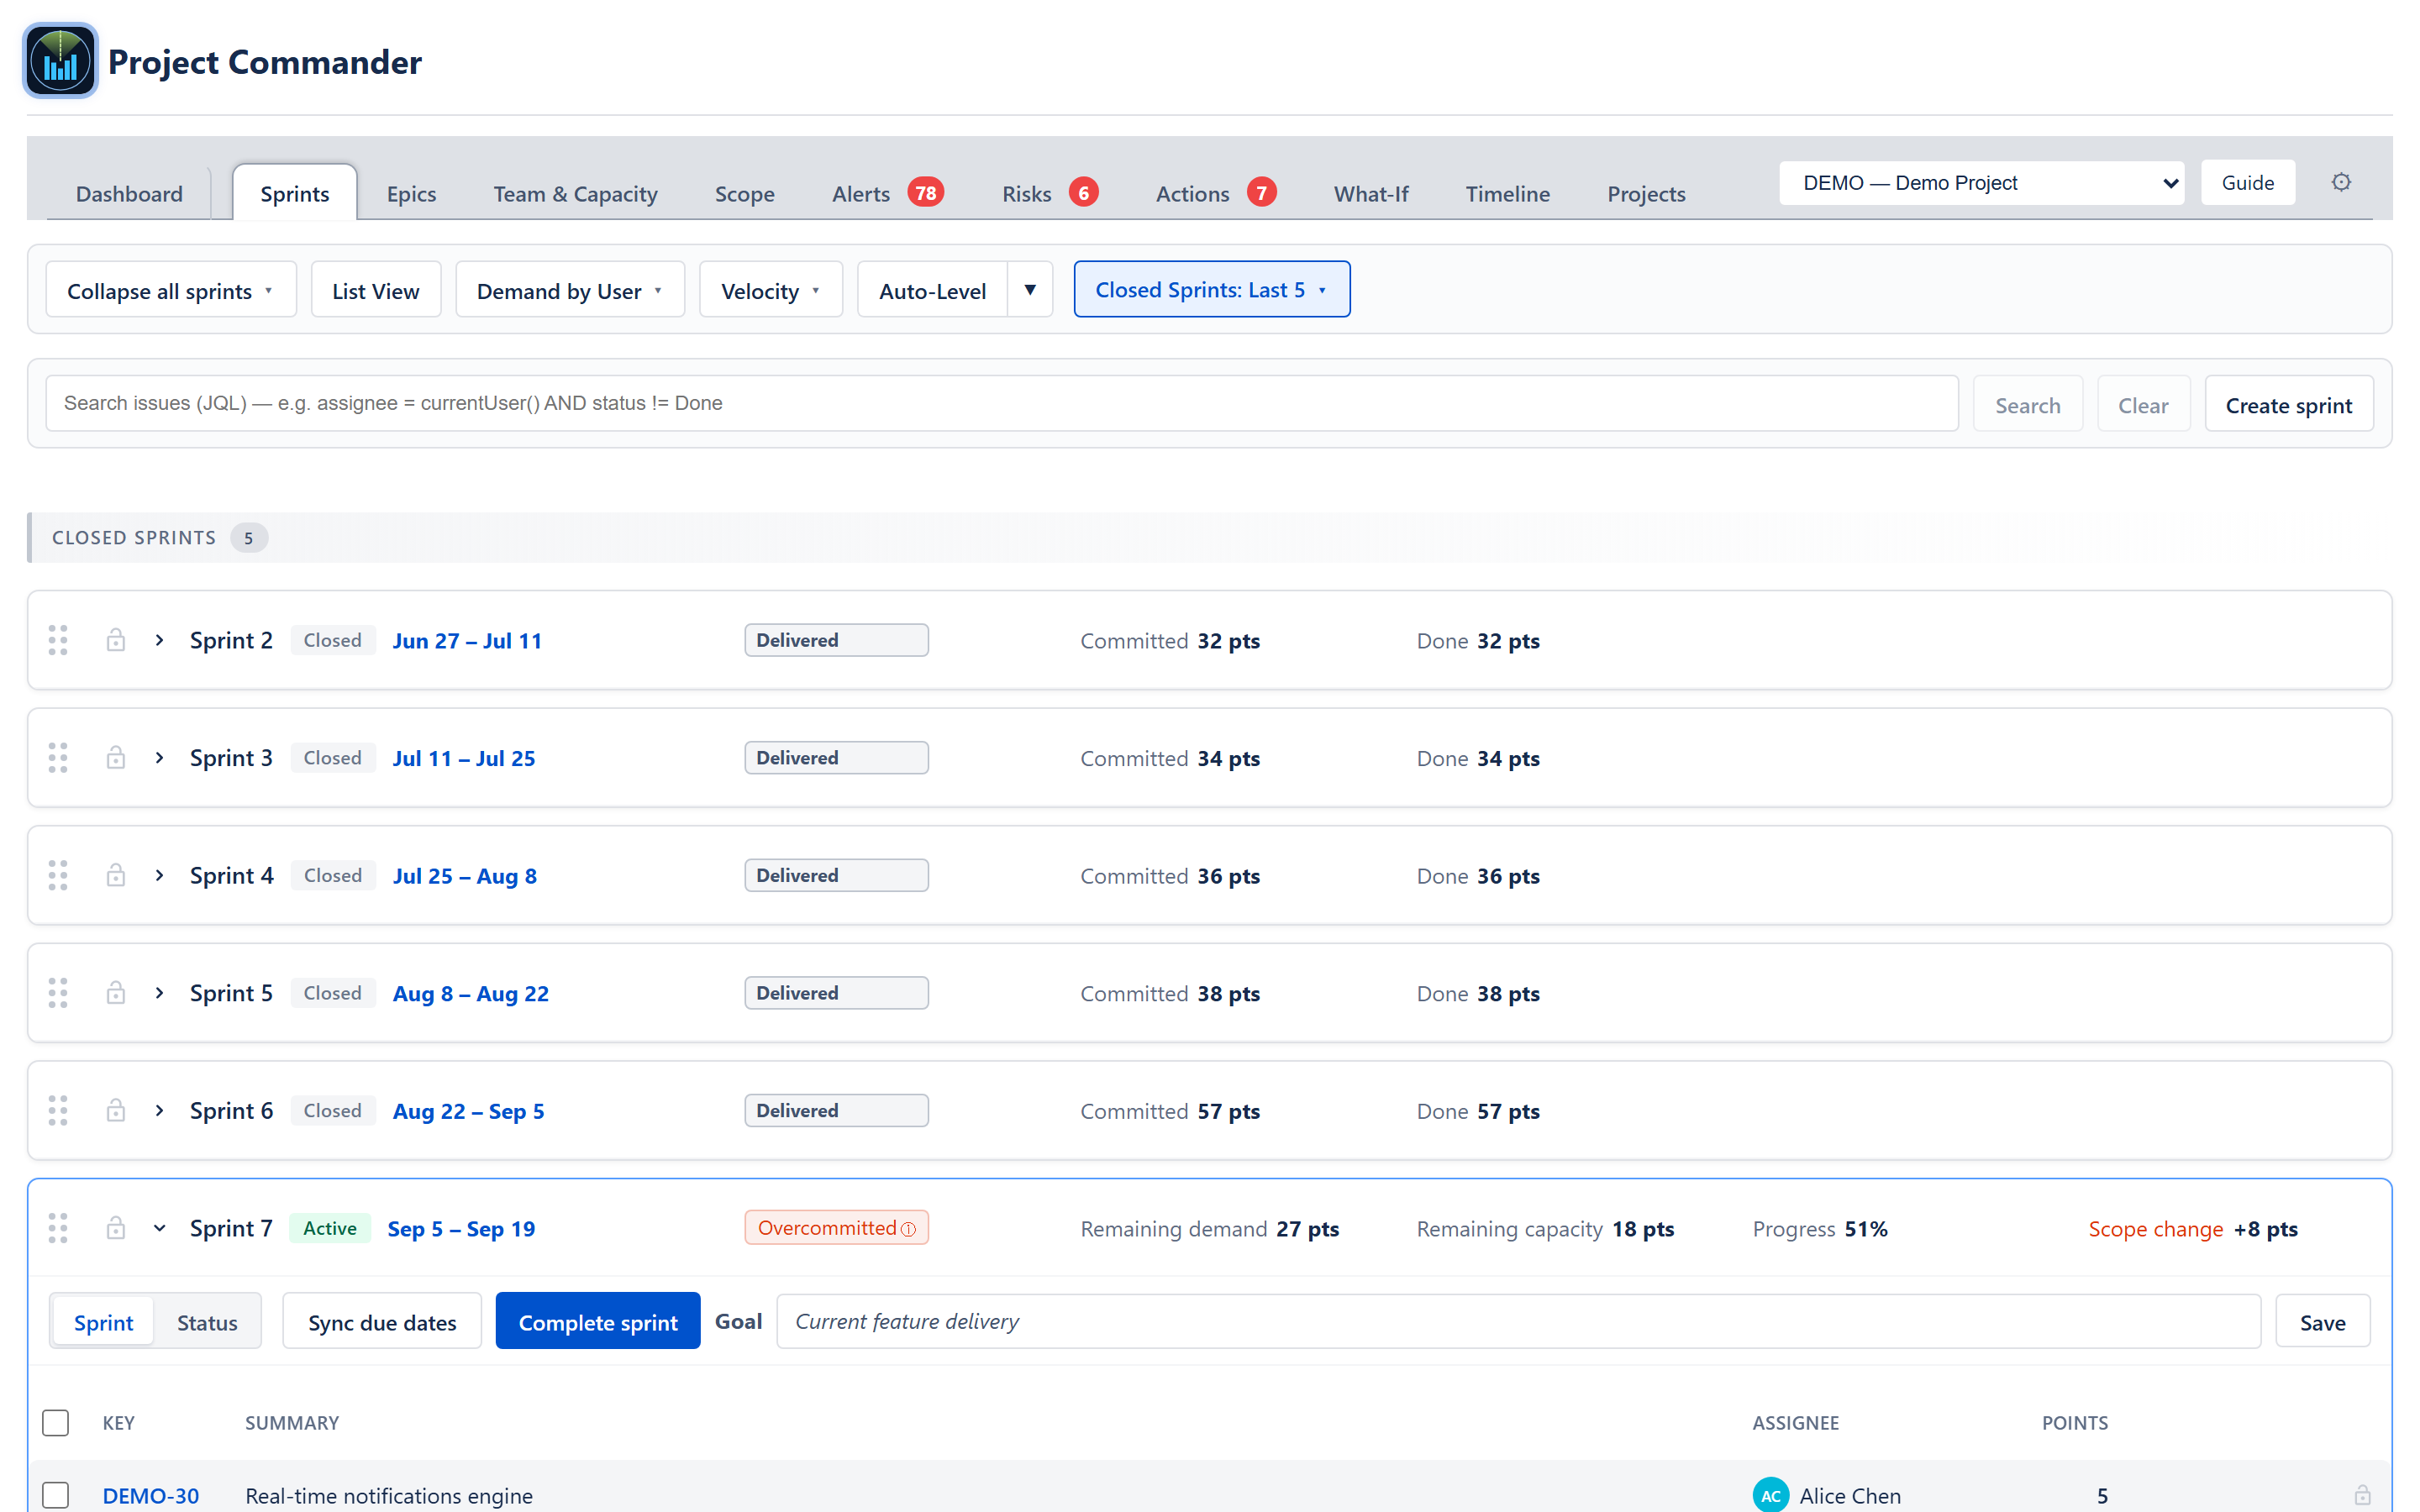Switch to the Sprint segment toggle

[103, 1322]
